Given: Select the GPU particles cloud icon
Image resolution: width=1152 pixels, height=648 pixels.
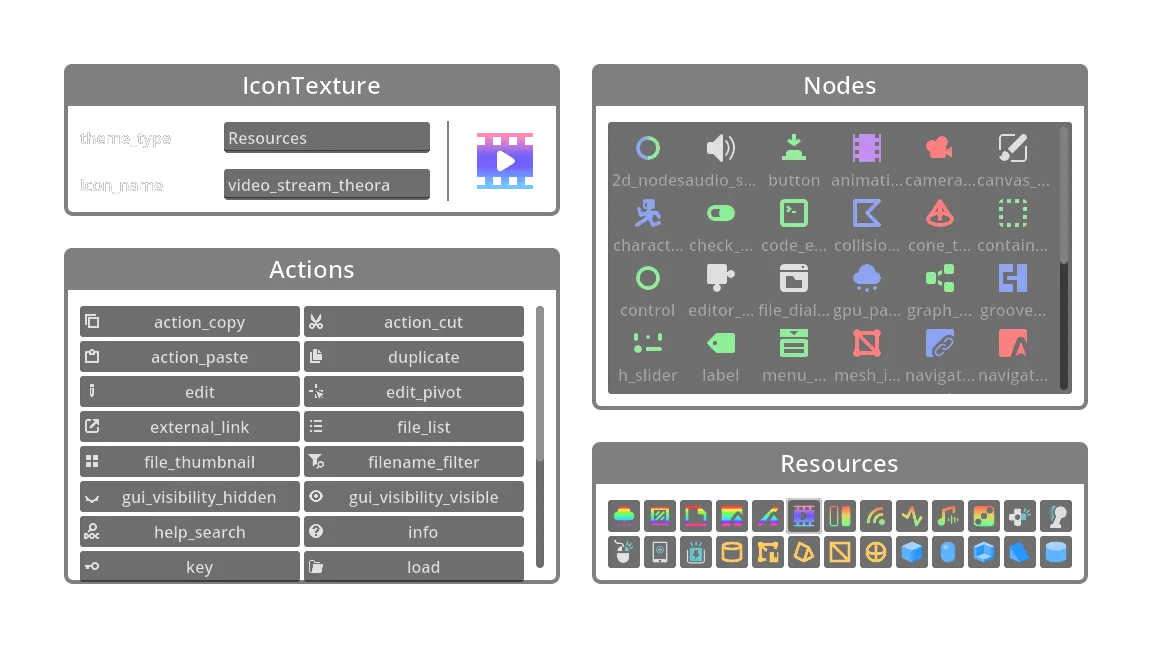Looking at the screenshot, I should [866, 278].
